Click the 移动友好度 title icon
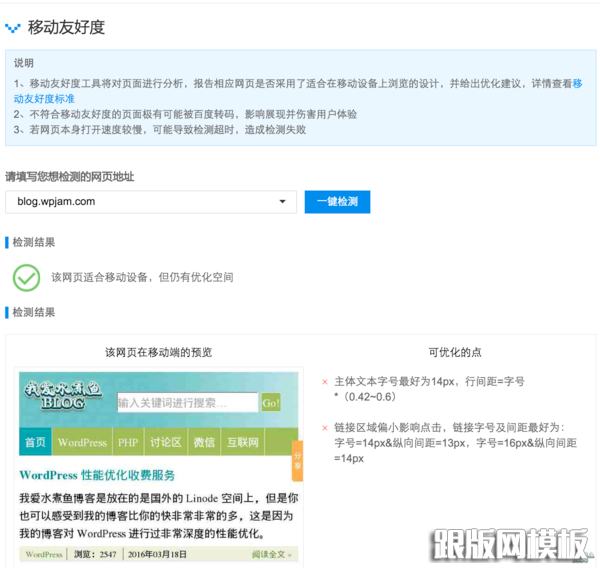The image size is (600, 568). [13, 28]
